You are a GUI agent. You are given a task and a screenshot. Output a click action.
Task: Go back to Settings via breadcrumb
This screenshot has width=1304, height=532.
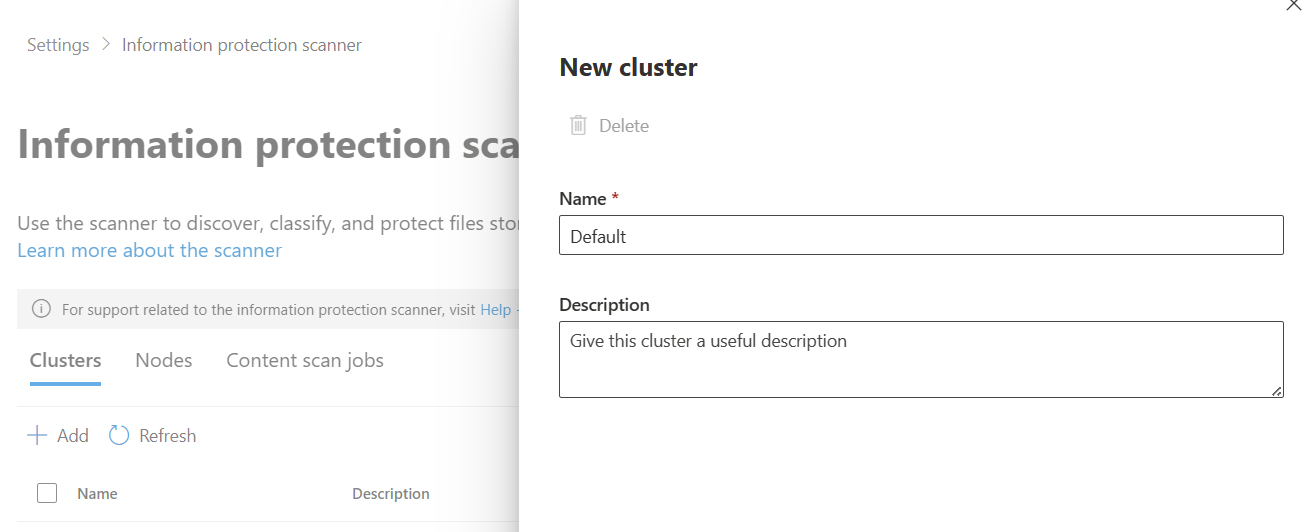58,45
